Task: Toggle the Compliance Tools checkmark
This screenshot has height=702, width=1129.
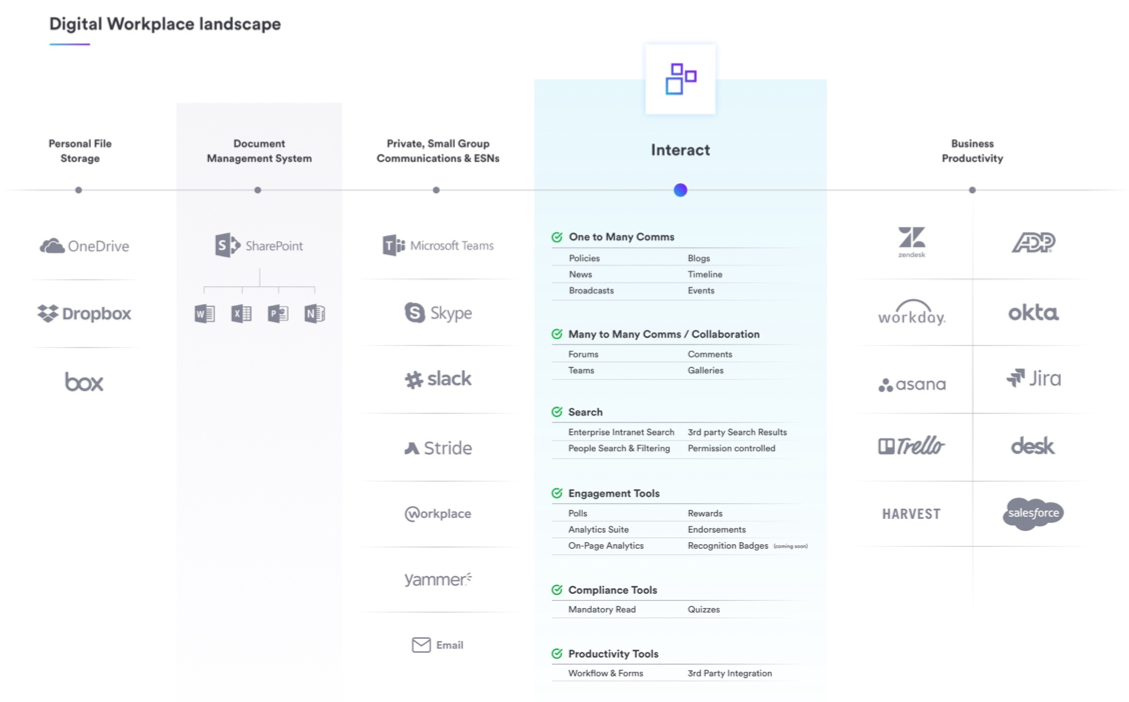Action: [557, 590]
